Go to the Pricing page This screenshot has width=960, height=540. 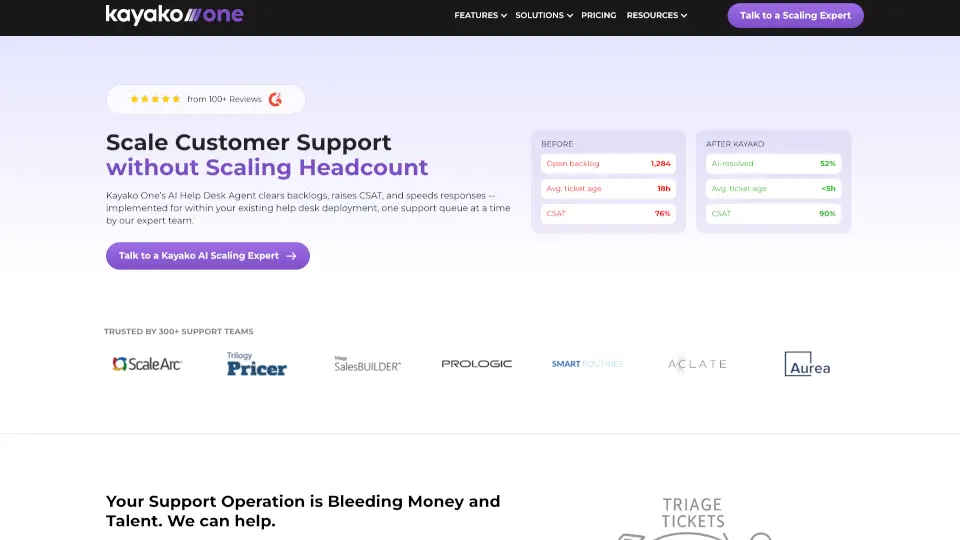[x=599, y=15]
